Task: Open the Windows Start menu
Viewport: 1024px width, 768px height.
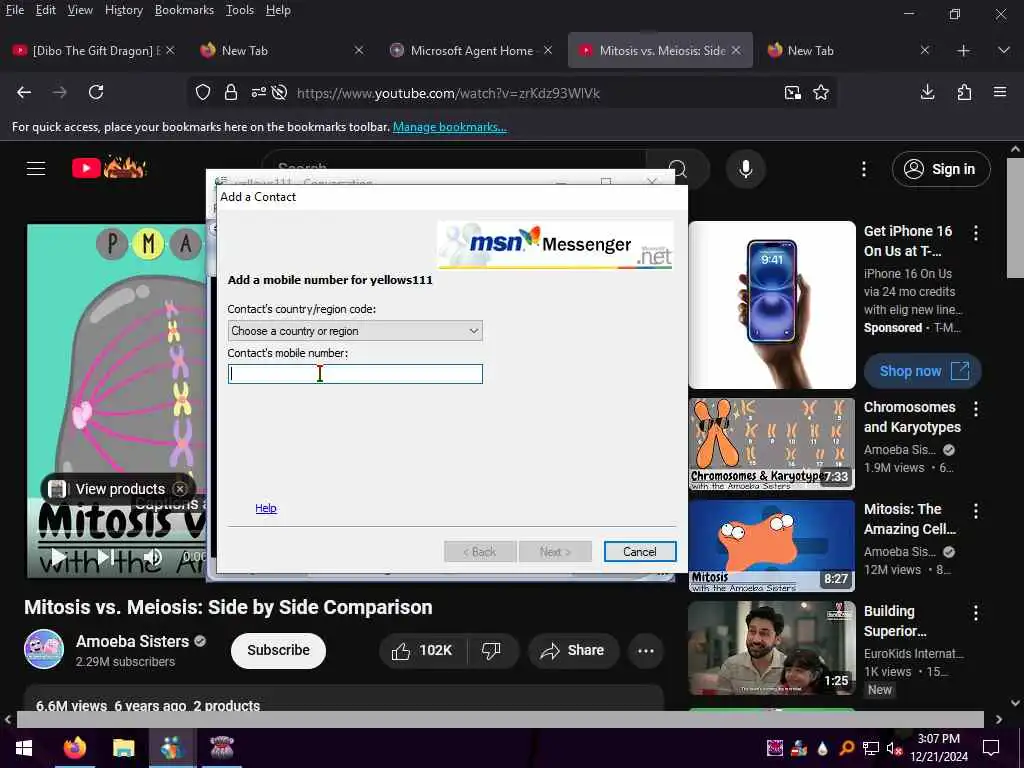Action: click(x=24, y=748)
